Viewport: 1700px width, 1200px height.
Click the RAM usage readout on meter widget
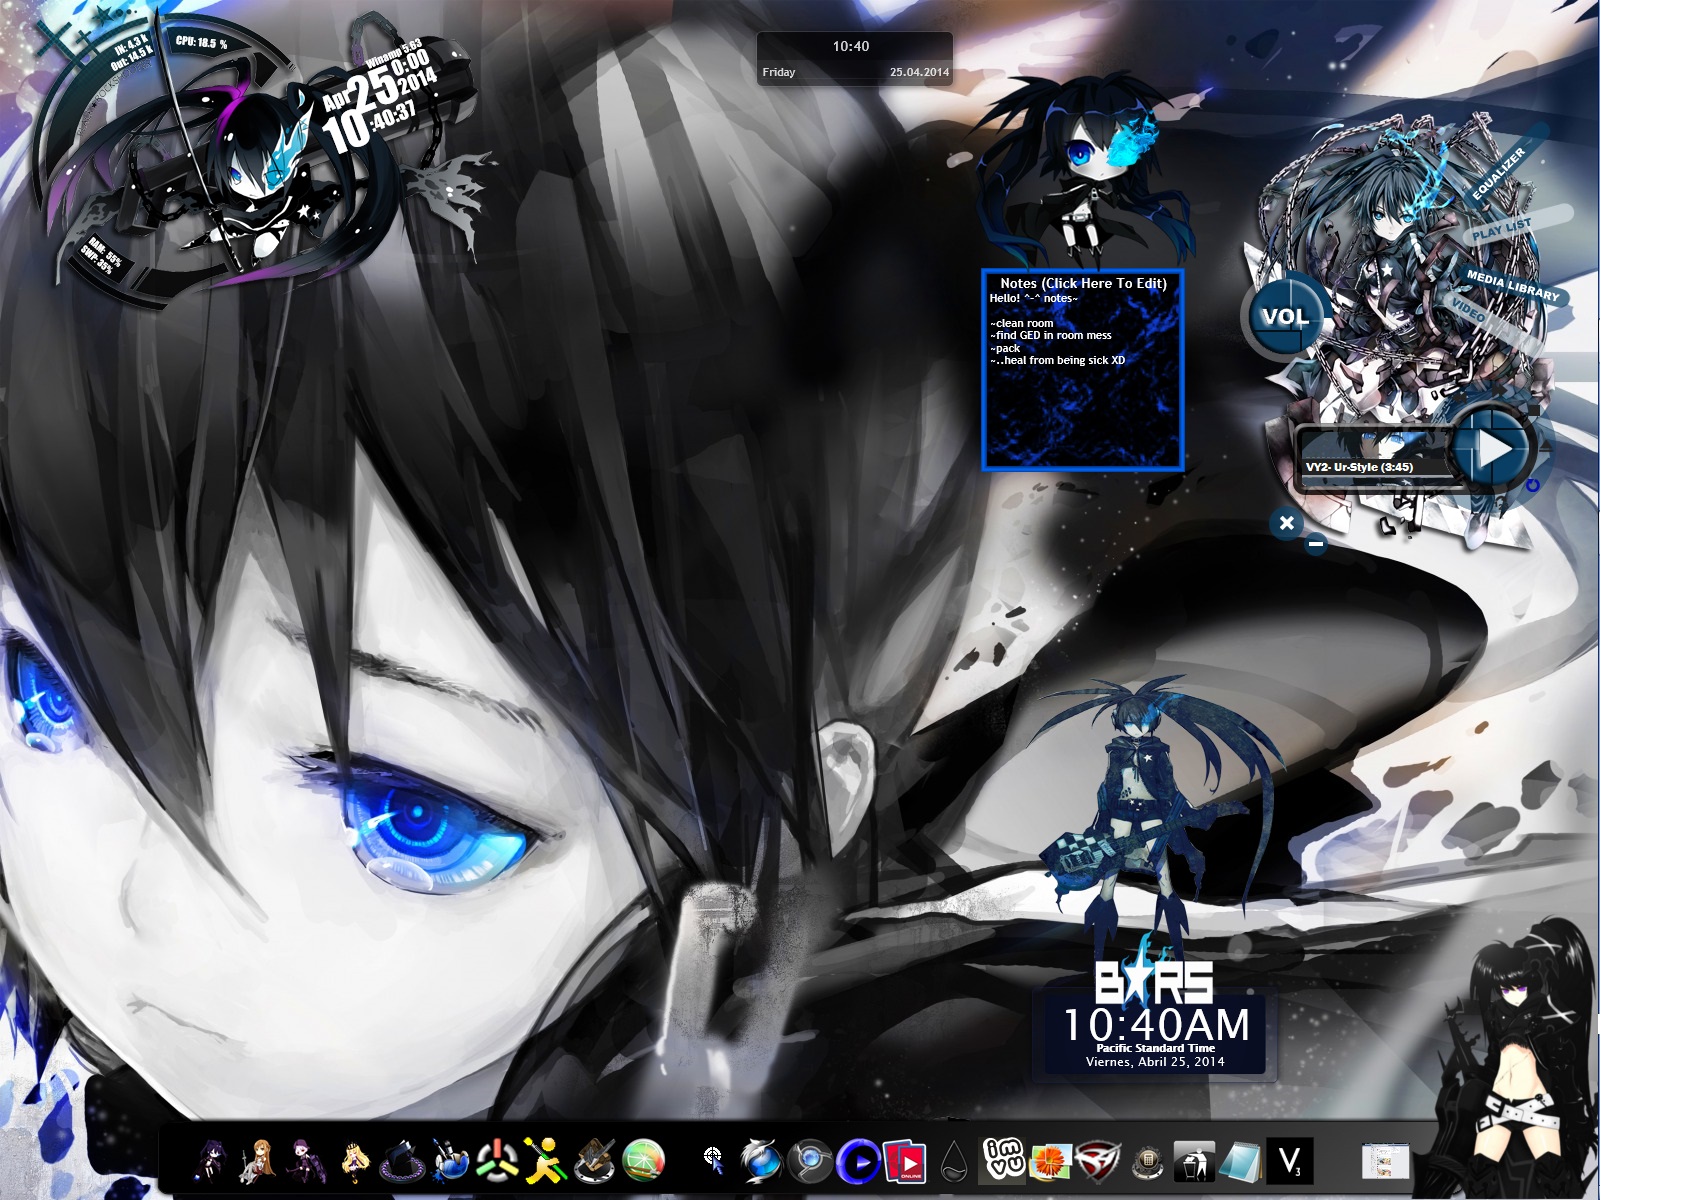[x=104, y=252]
